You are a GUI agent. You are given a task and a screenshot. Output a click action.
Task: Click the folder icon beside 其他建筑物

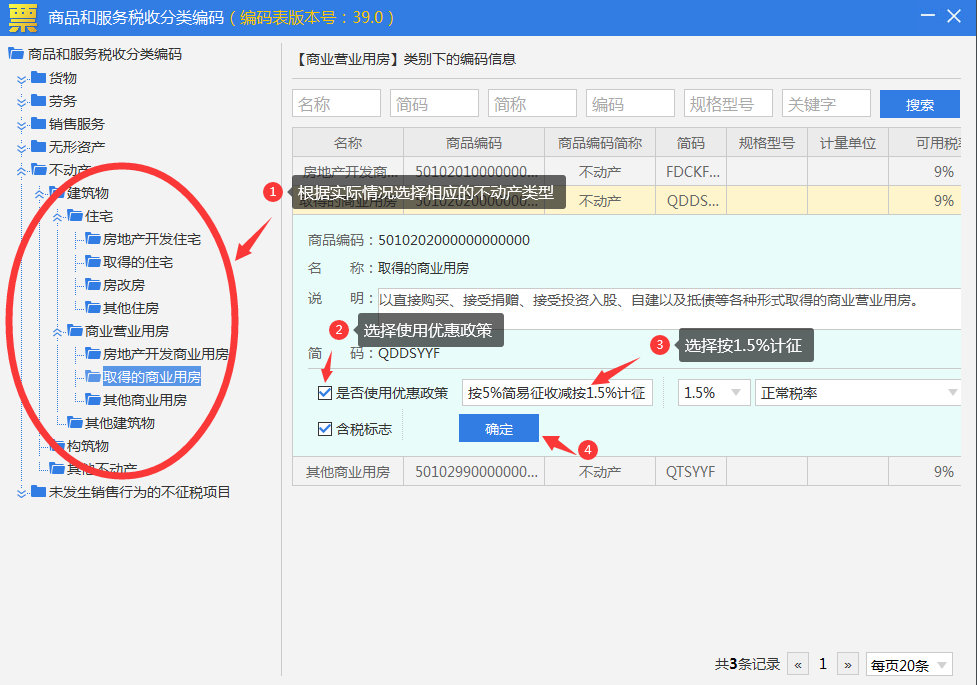[x=75, y=423]
